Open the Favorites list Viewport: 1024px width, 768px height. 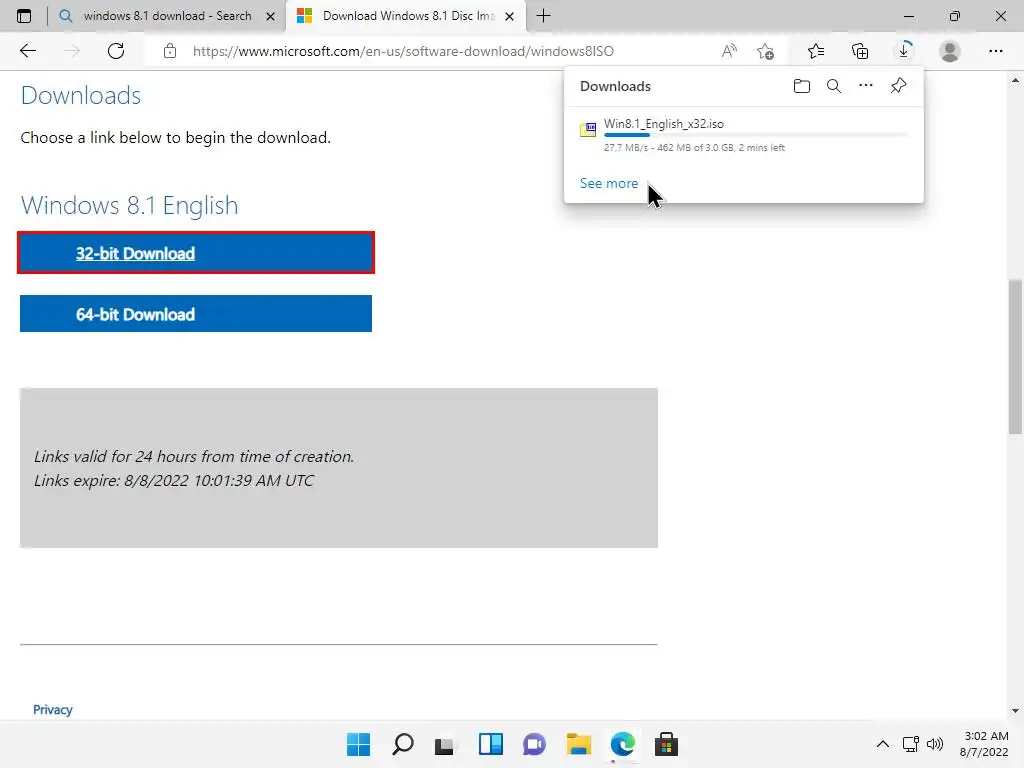point(816,51)
